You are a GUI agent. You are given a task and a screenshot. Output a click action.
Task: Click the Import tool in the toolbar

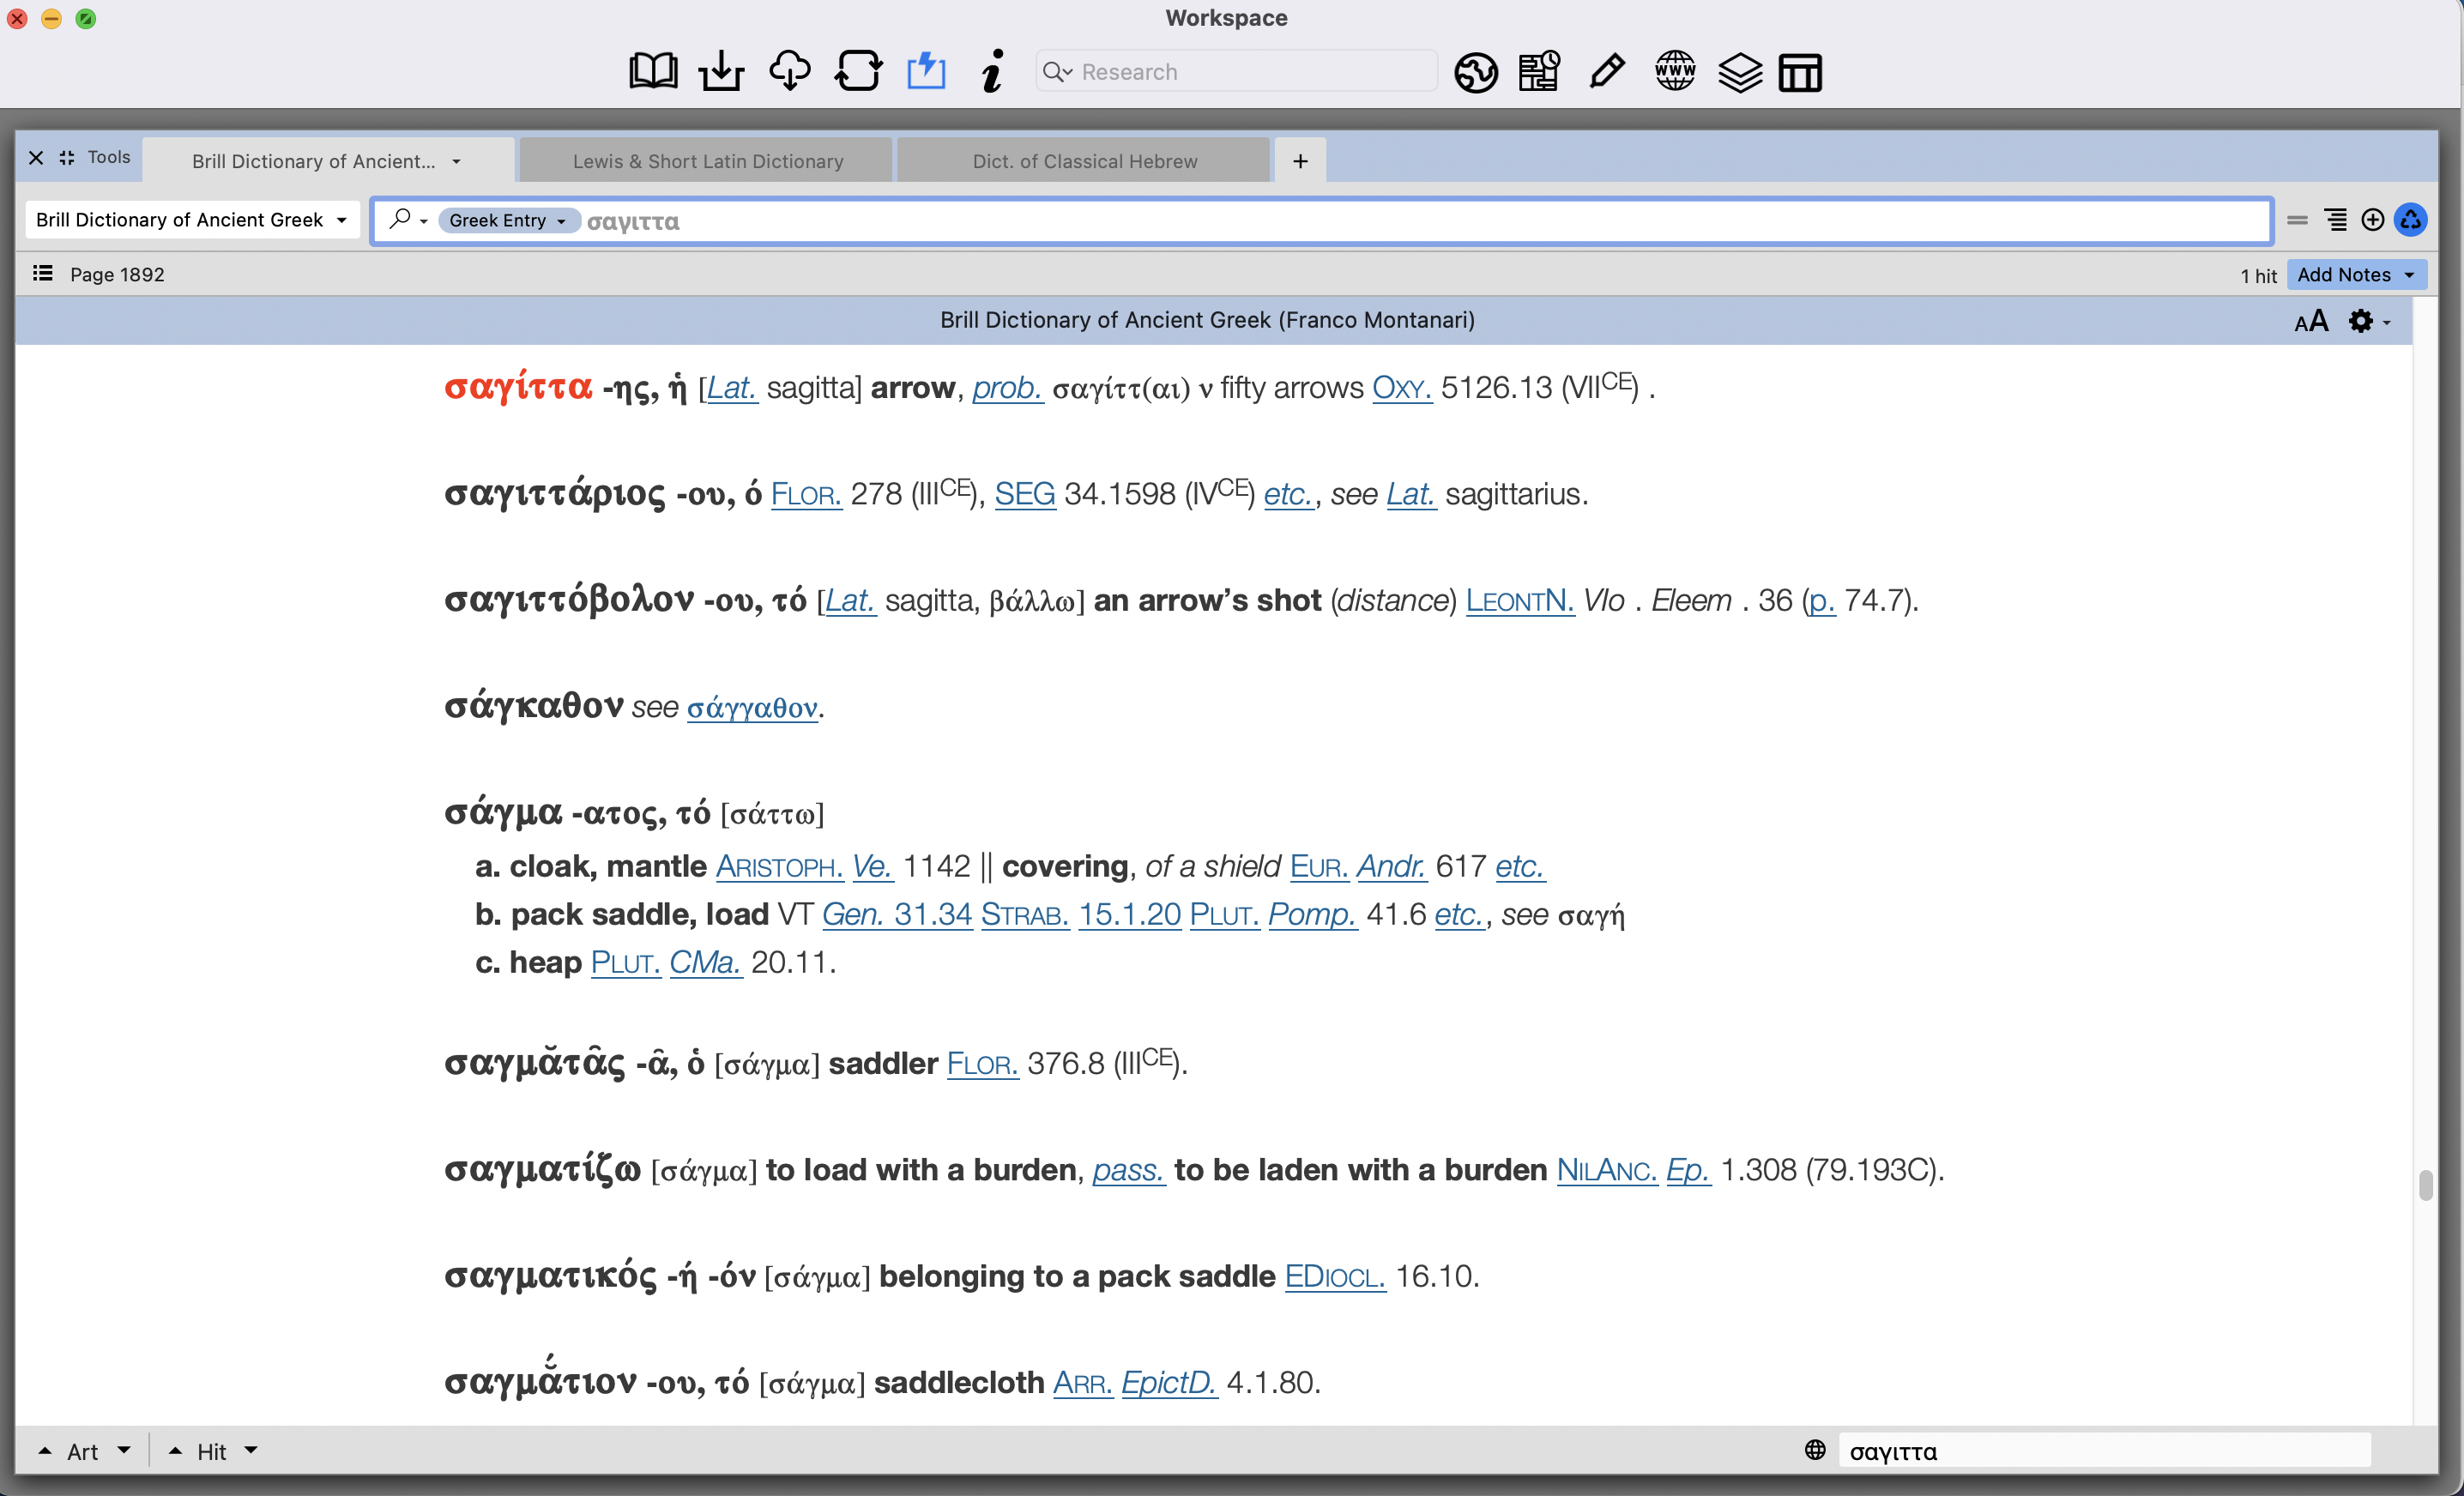(x=721, y=71)
